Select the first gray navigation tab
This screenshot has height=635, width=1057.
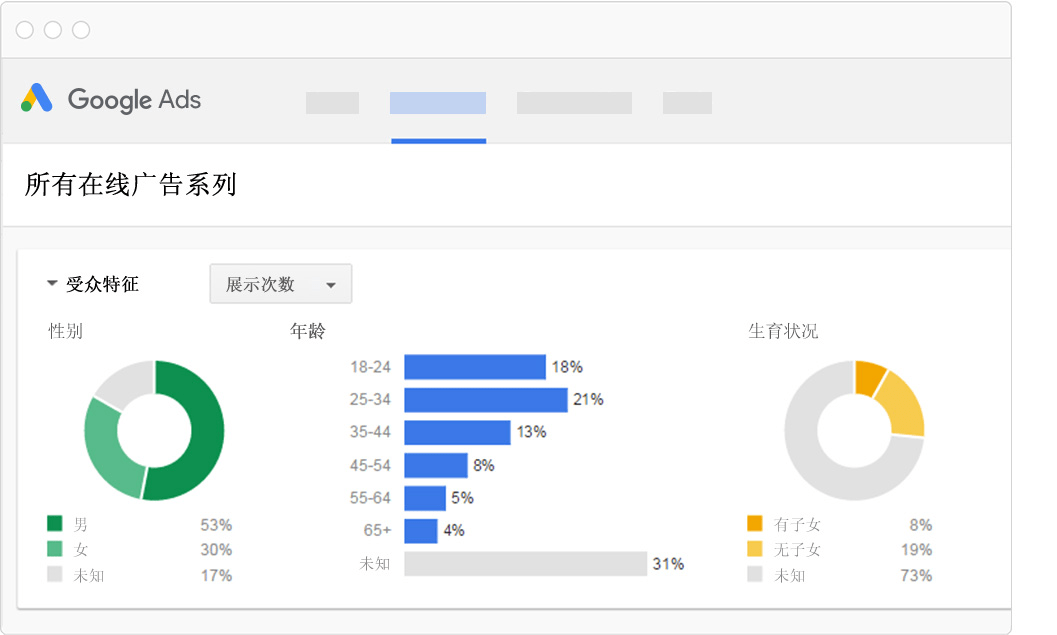pos(332,102)
